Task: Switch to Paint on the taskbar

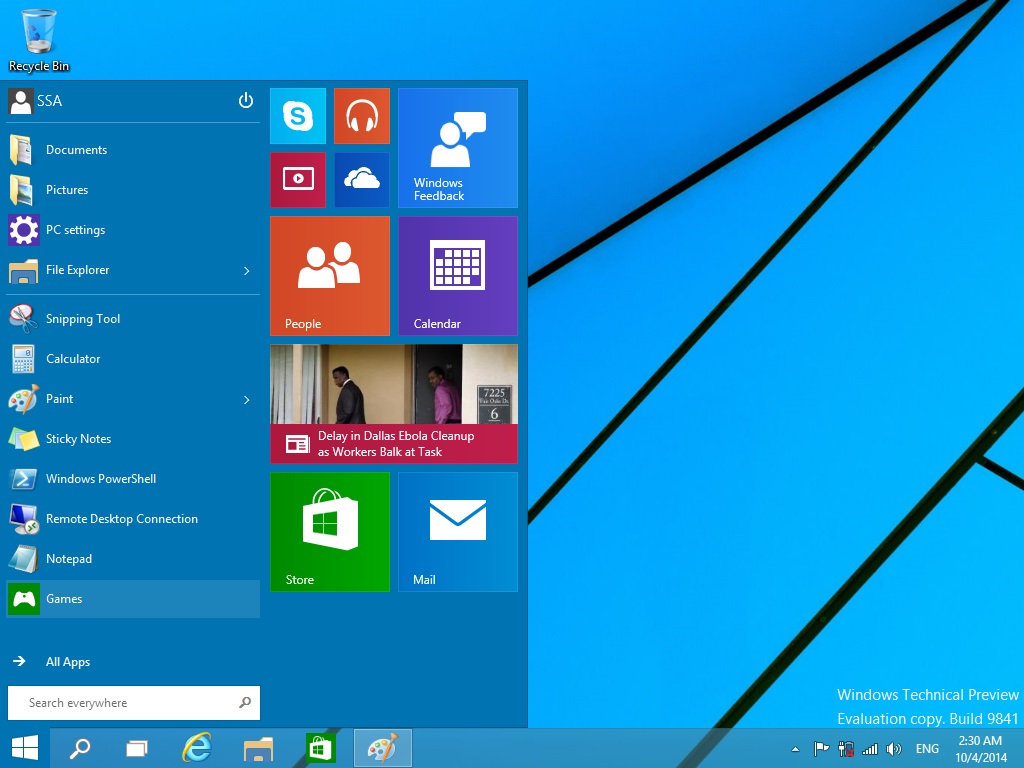Action: tap(383, 748)
